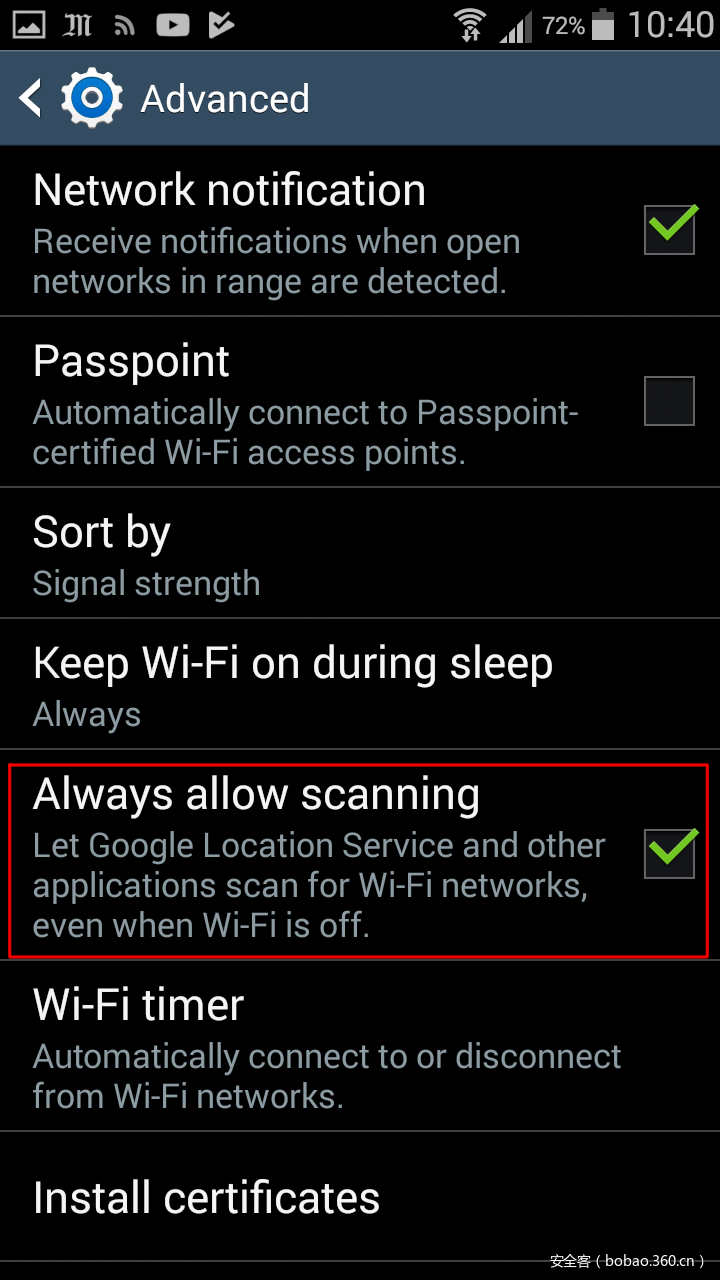Open Keep Wi-Fi on during sleep setting
Screen dimensions: 720x1280
tap(360, 685)
